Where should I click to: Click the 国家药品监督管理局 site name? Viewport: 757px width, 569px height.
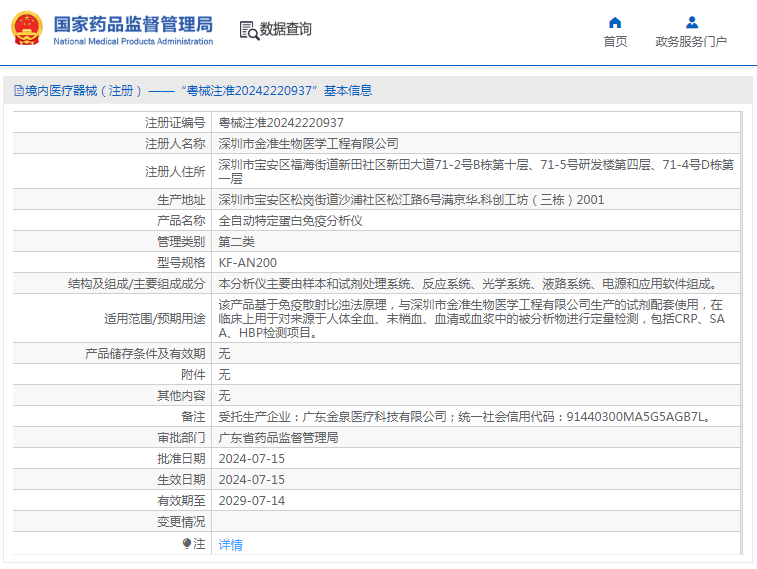(133, 24)
